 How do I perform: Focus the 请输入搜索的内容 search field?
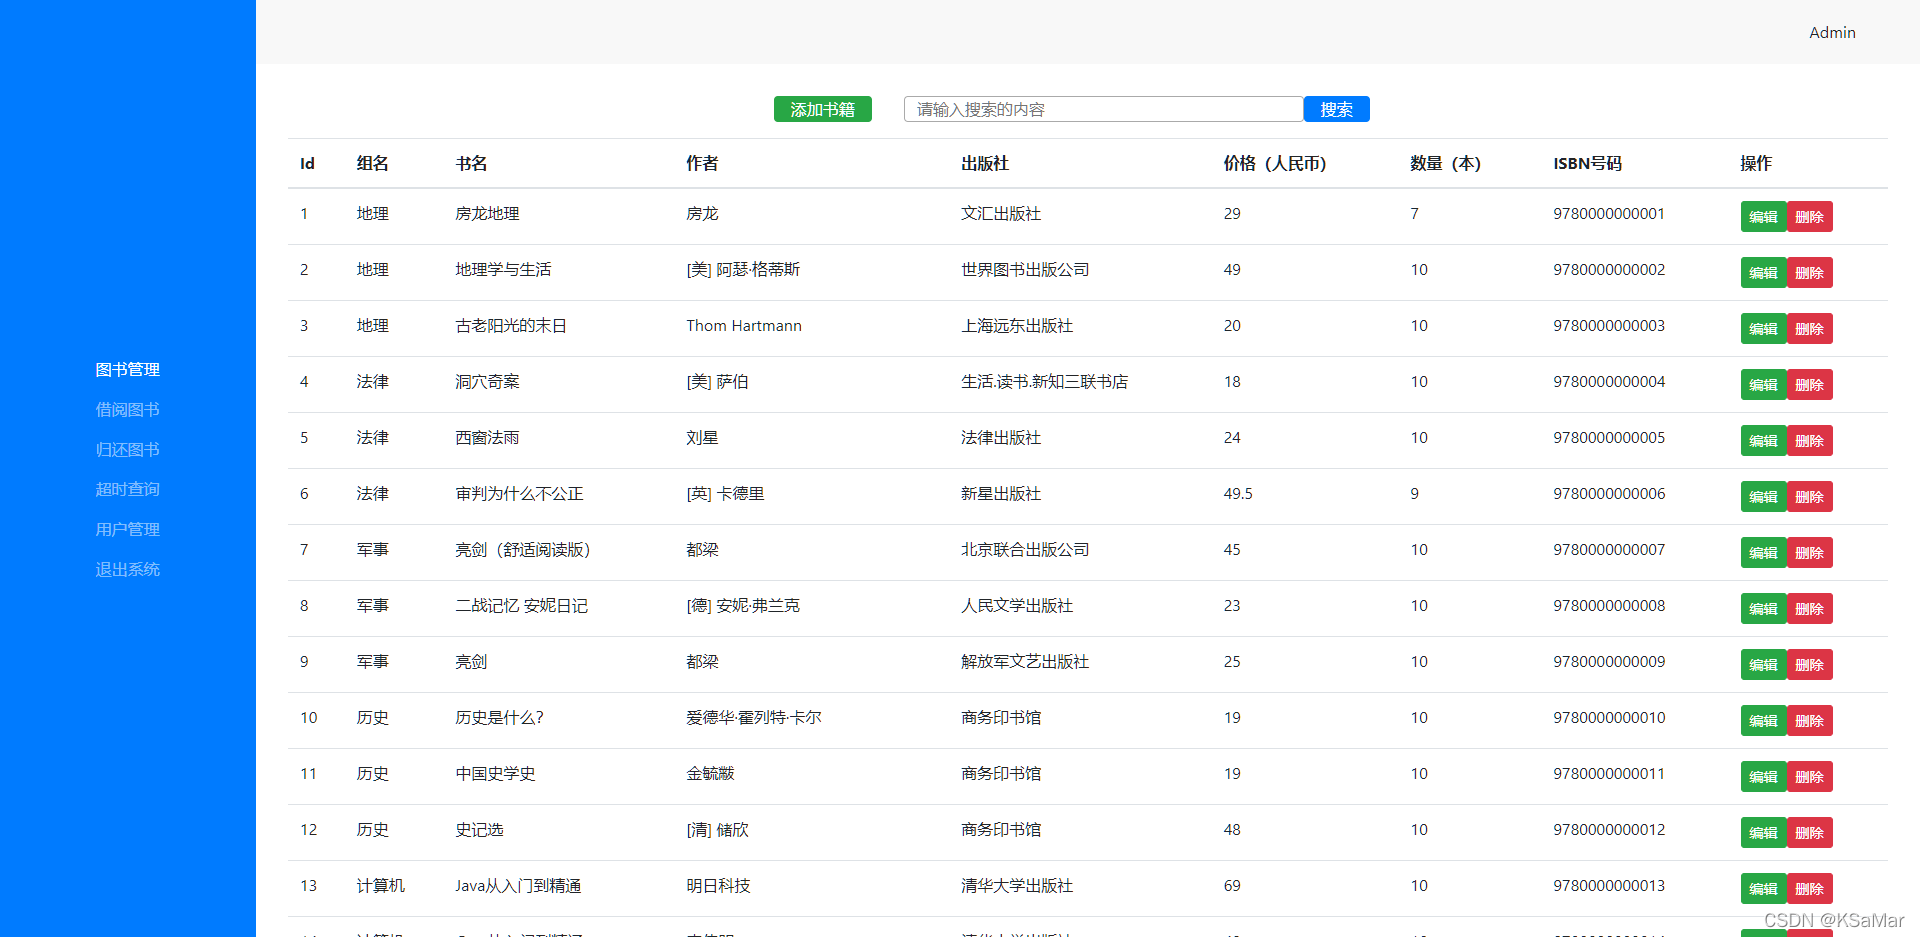(x=1103, y=109)
